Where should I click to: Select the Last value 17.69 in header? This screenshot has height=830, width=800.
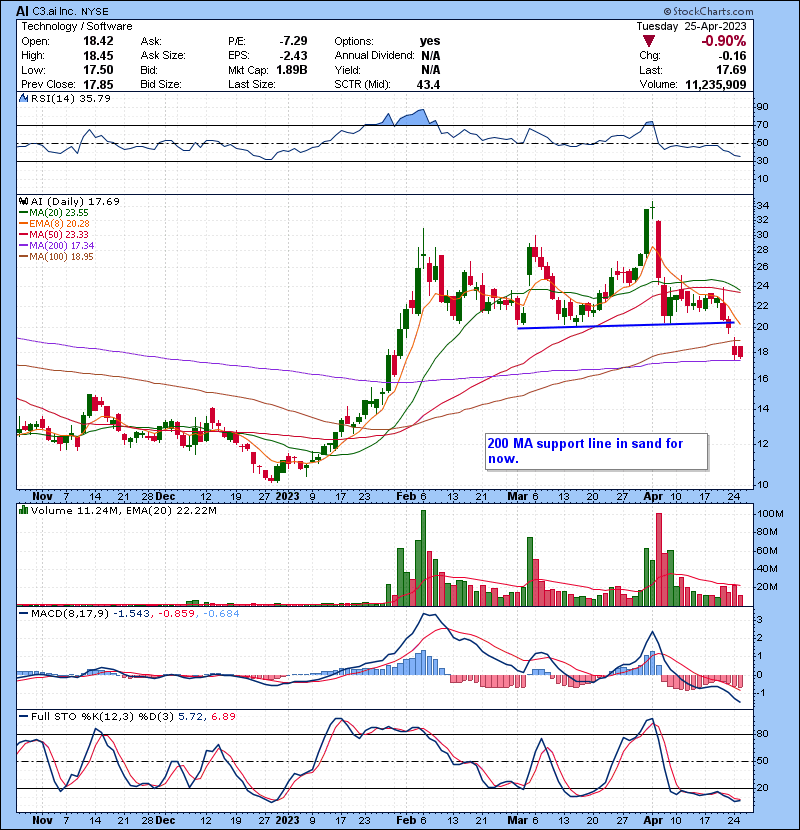pos(731,70)
